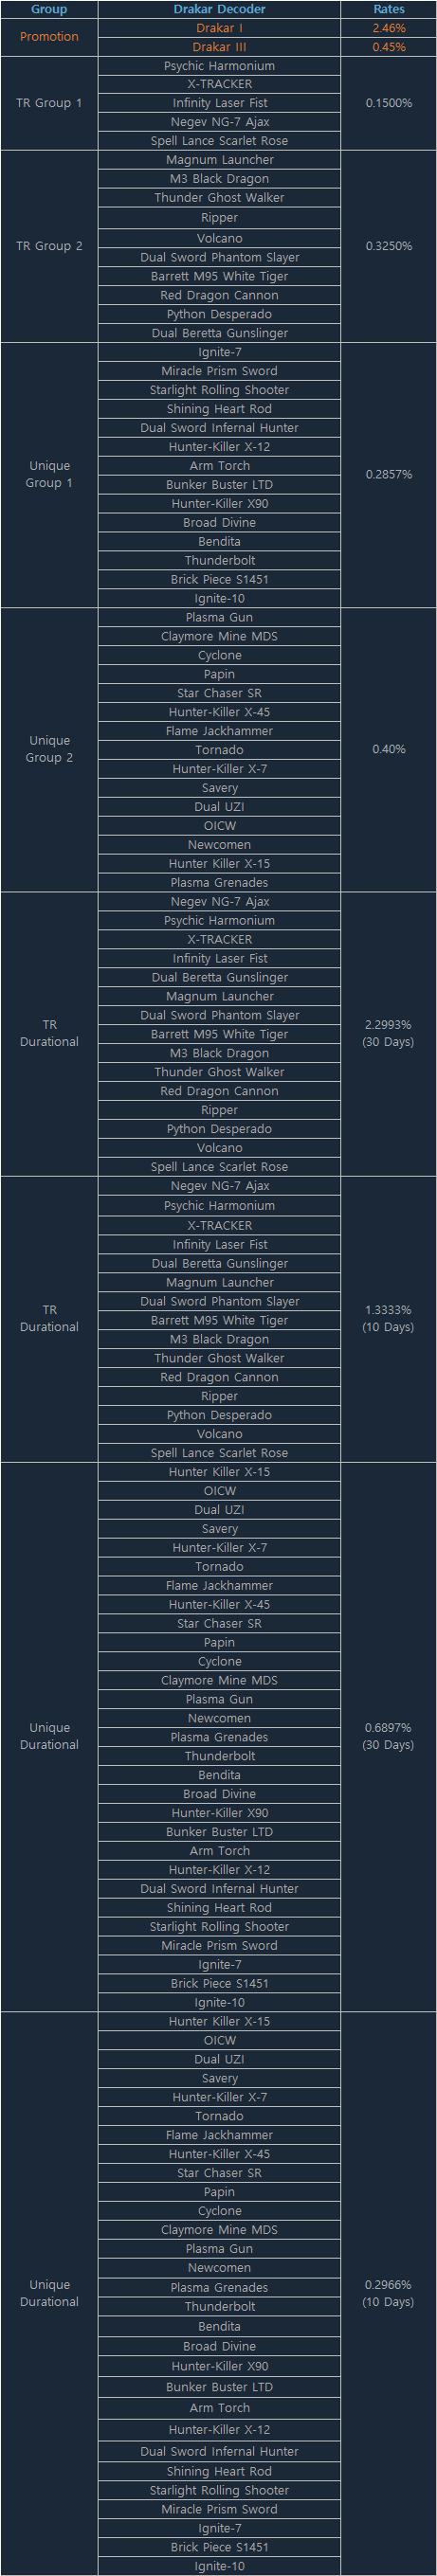Image resolution: width=437 pixels, height=2576 pixels.
Task: Click the TR Group 2 label
Action: (x=49, y=246)
